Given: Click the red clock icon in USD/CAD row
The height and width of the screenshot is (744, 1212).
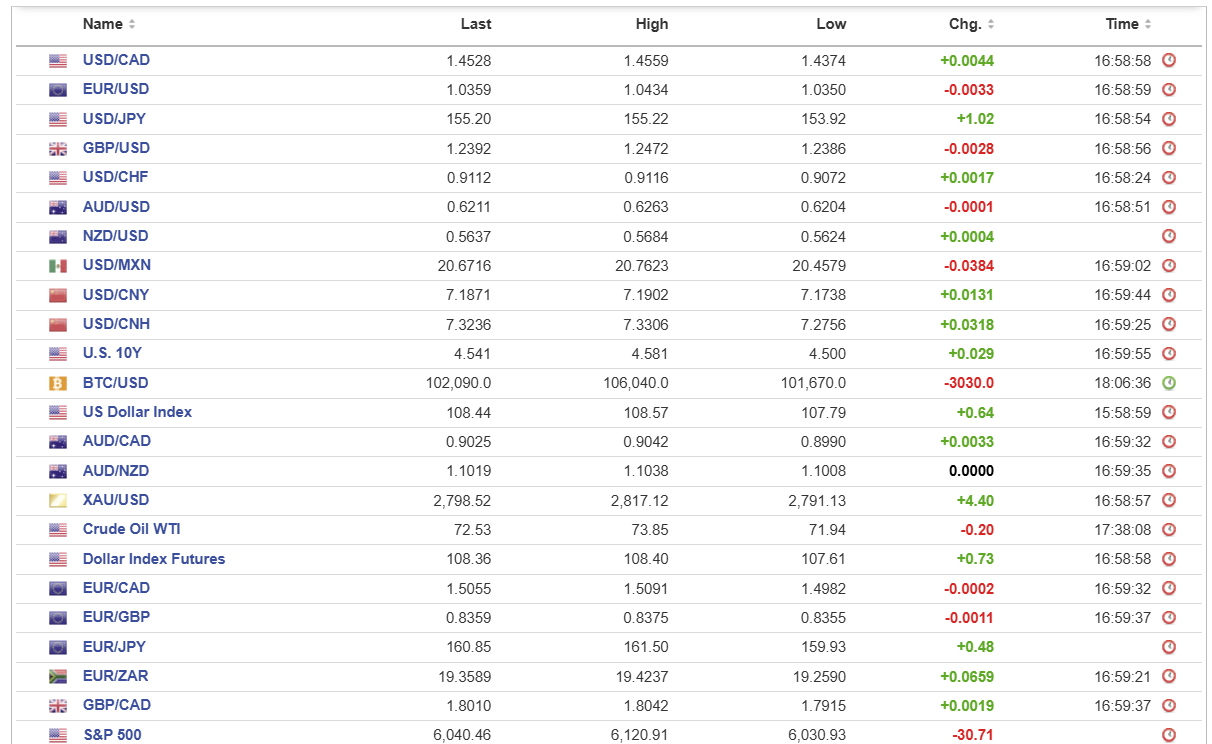Looking at the screenshot, I should pyautogui.click(x=1169, y=61).
